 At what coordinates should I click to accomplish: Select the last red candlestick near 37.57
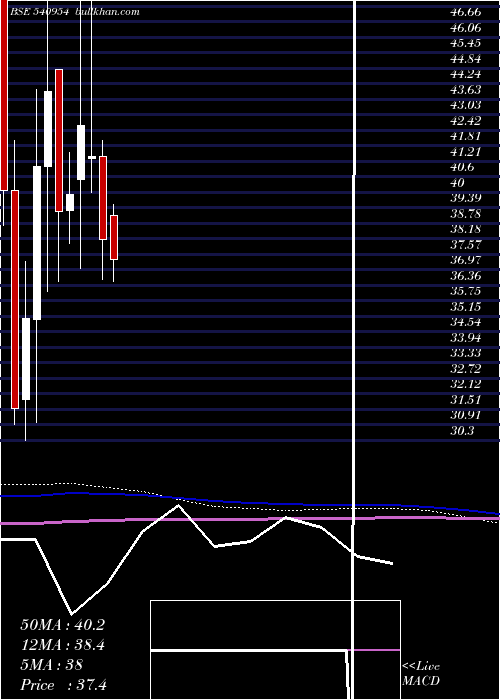(114, 238)
